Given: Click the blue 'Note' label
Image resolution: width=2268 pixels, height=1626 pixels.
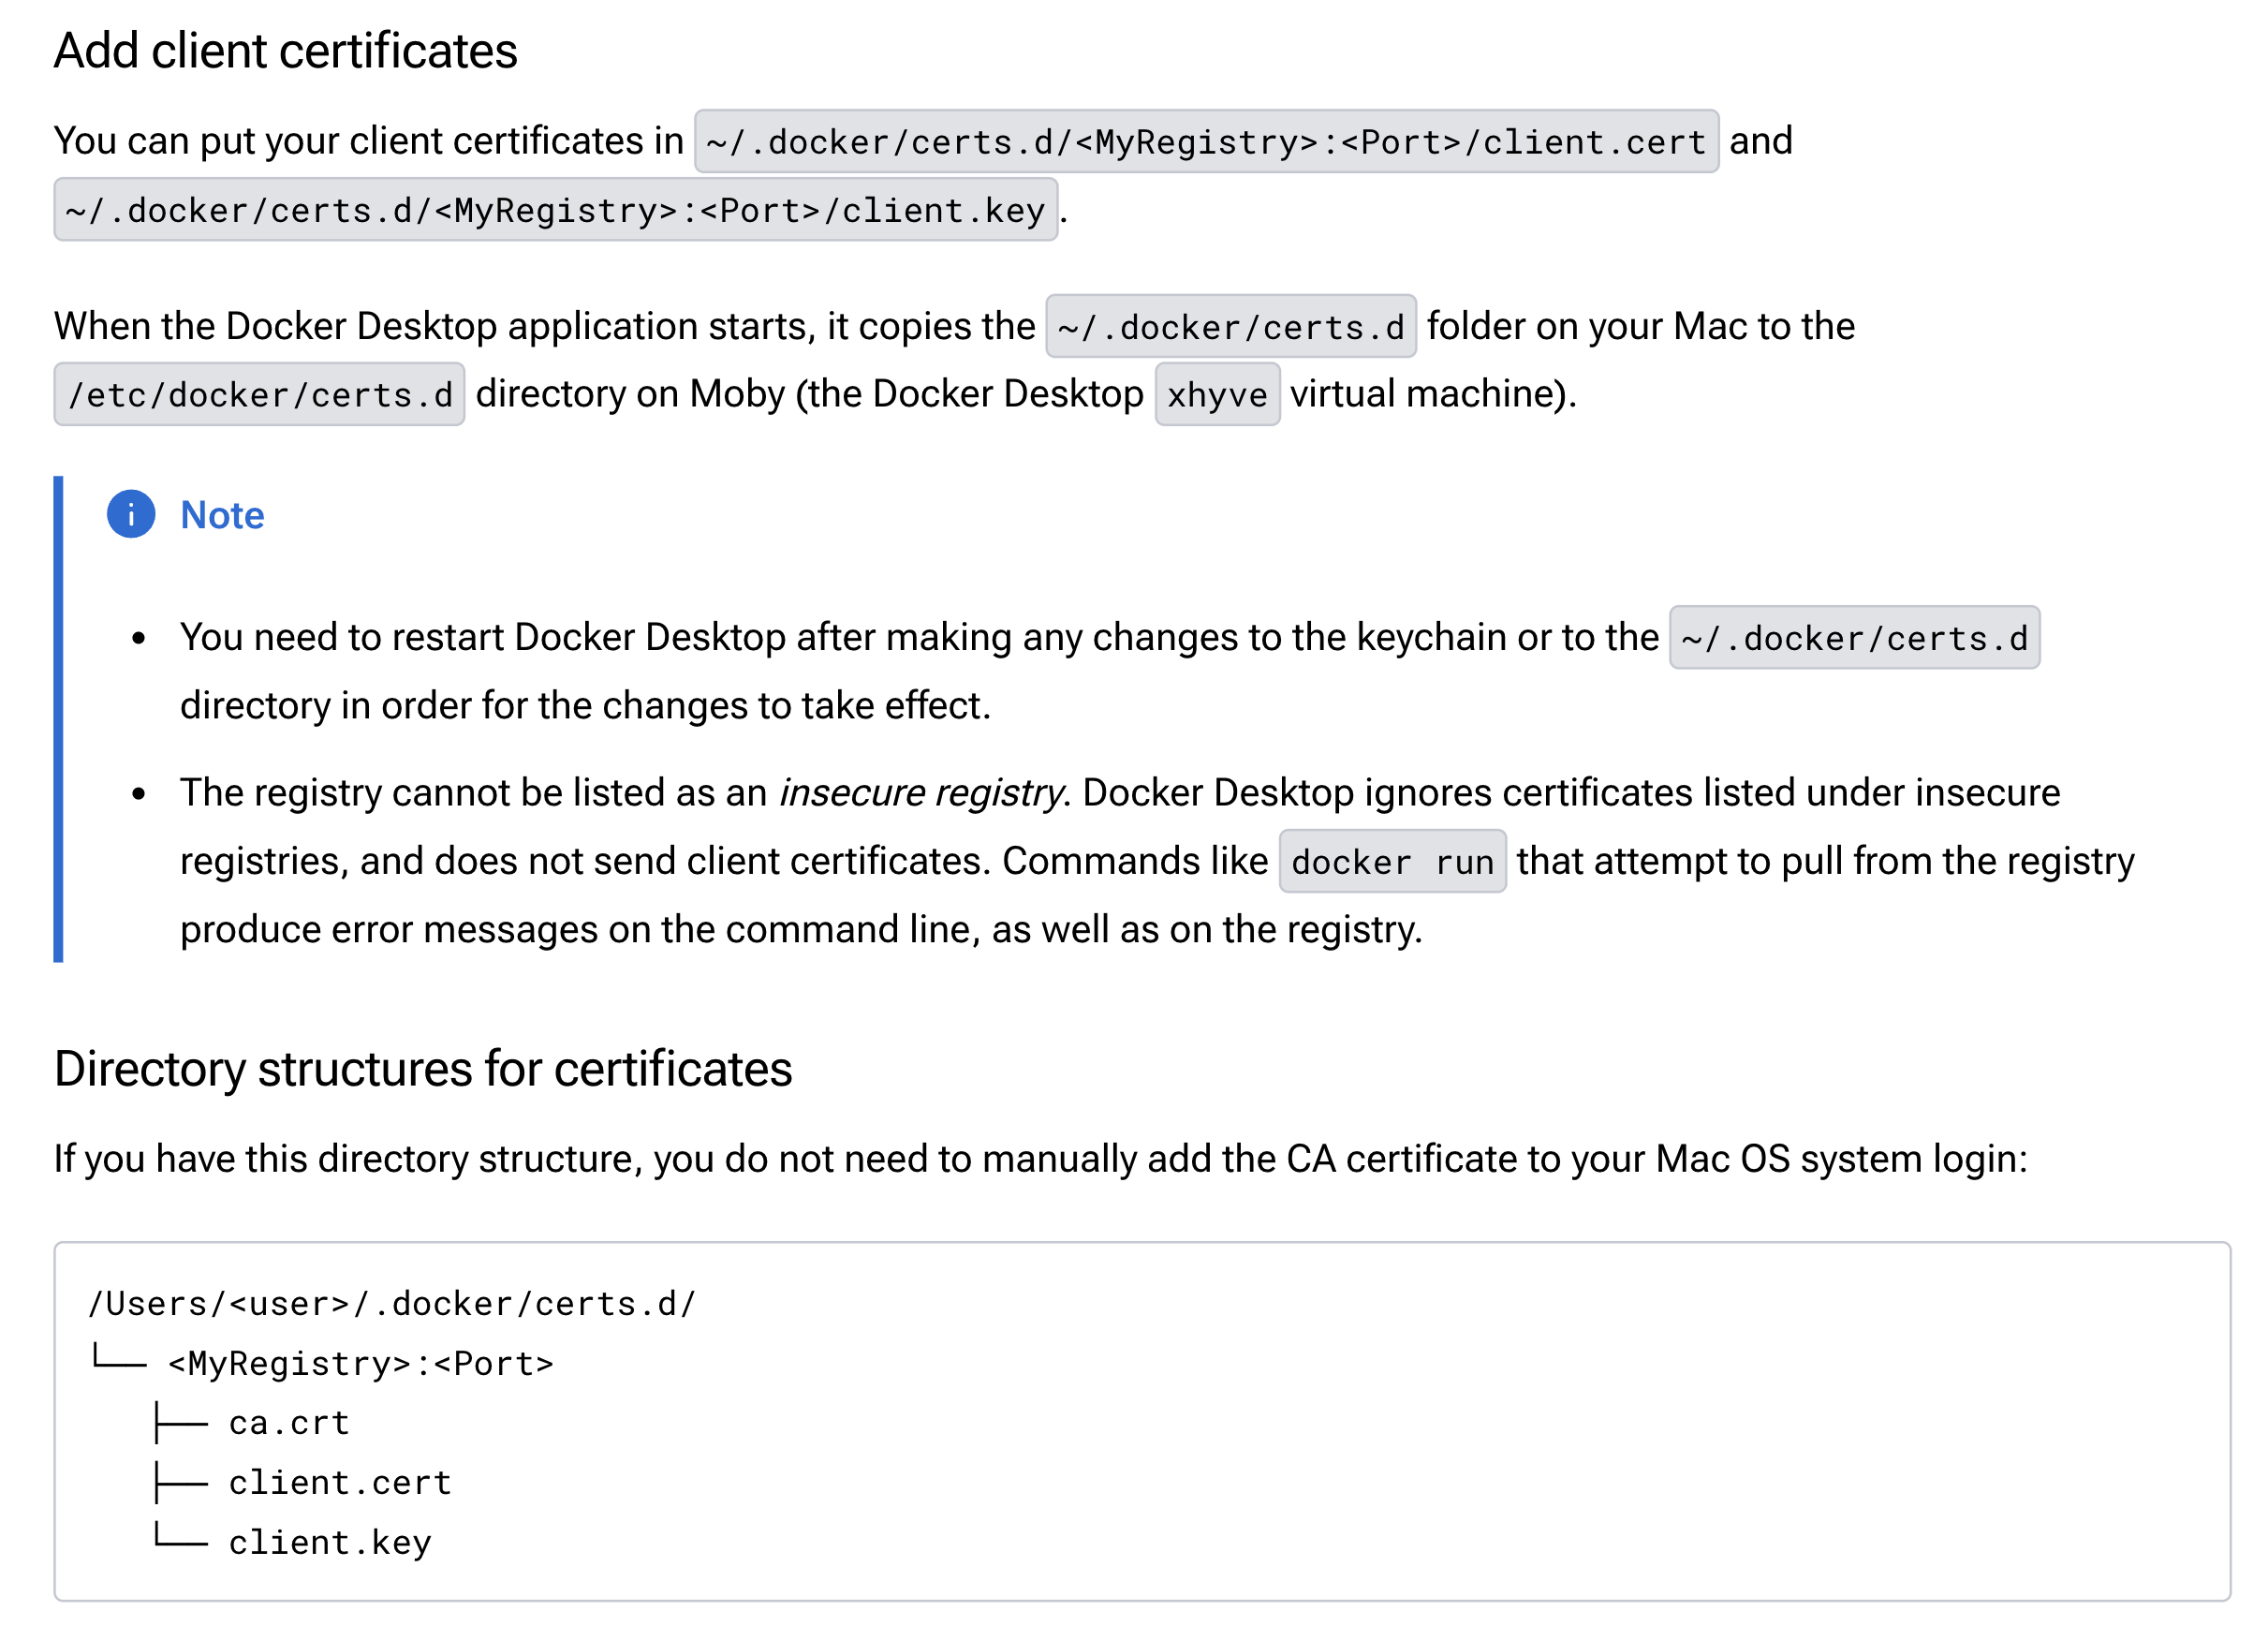Looking at the screenshot, I should click(x=222, y=515).
